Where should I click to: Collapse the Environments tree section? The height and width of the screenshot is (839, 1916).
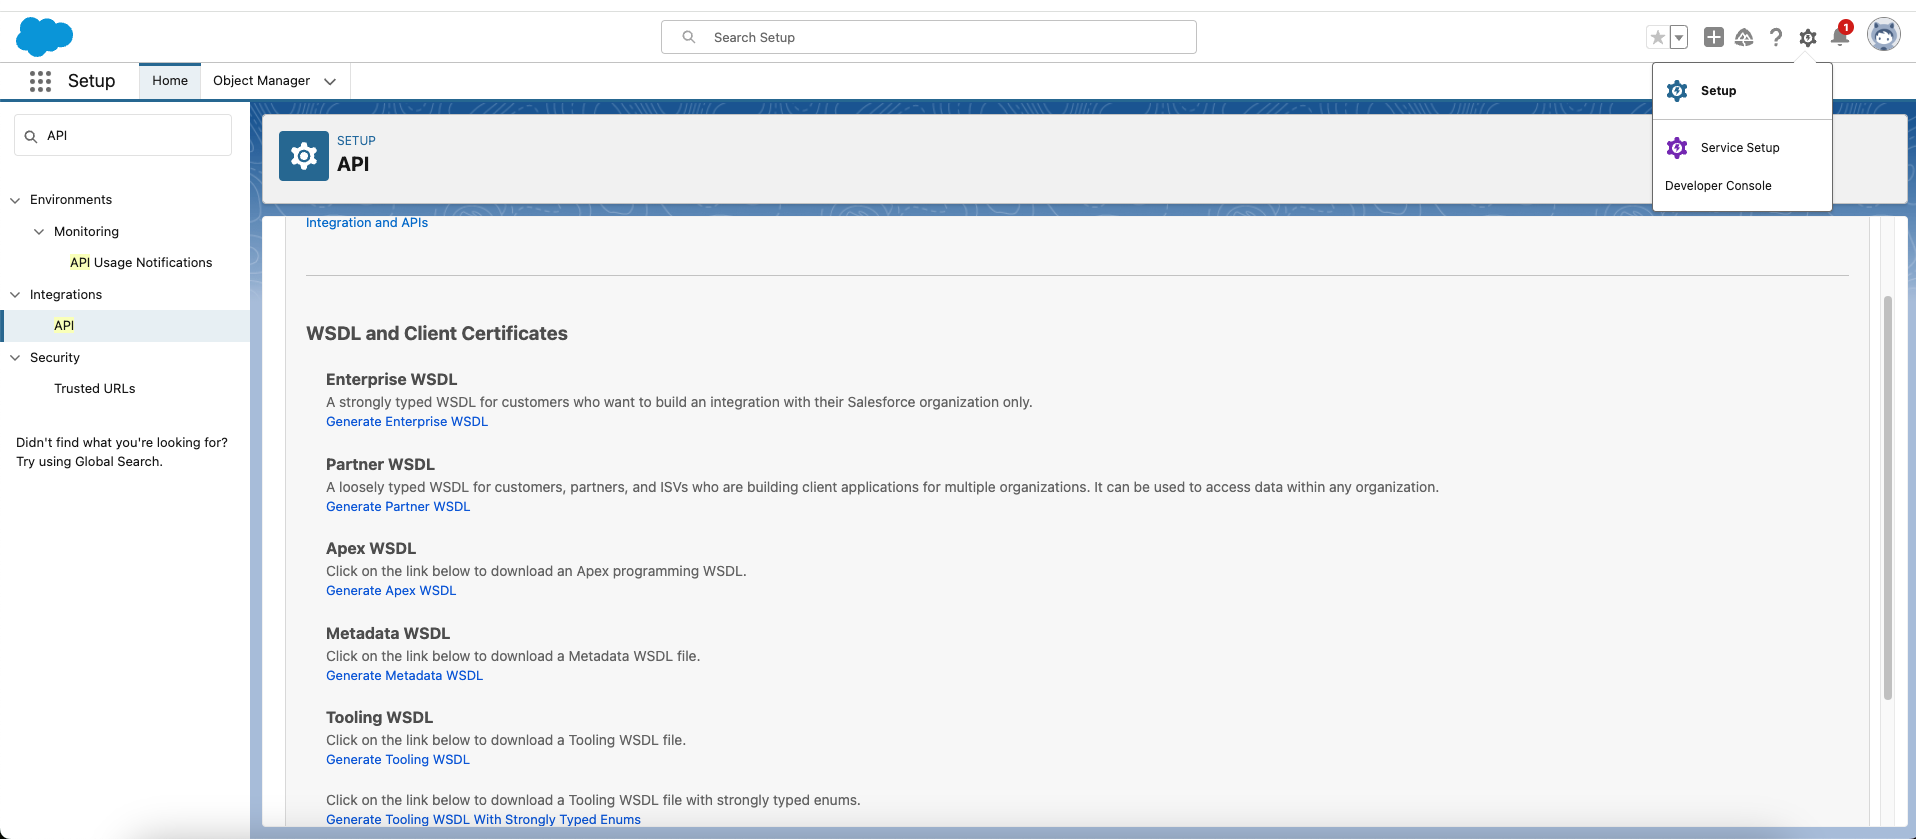(15, 200)
